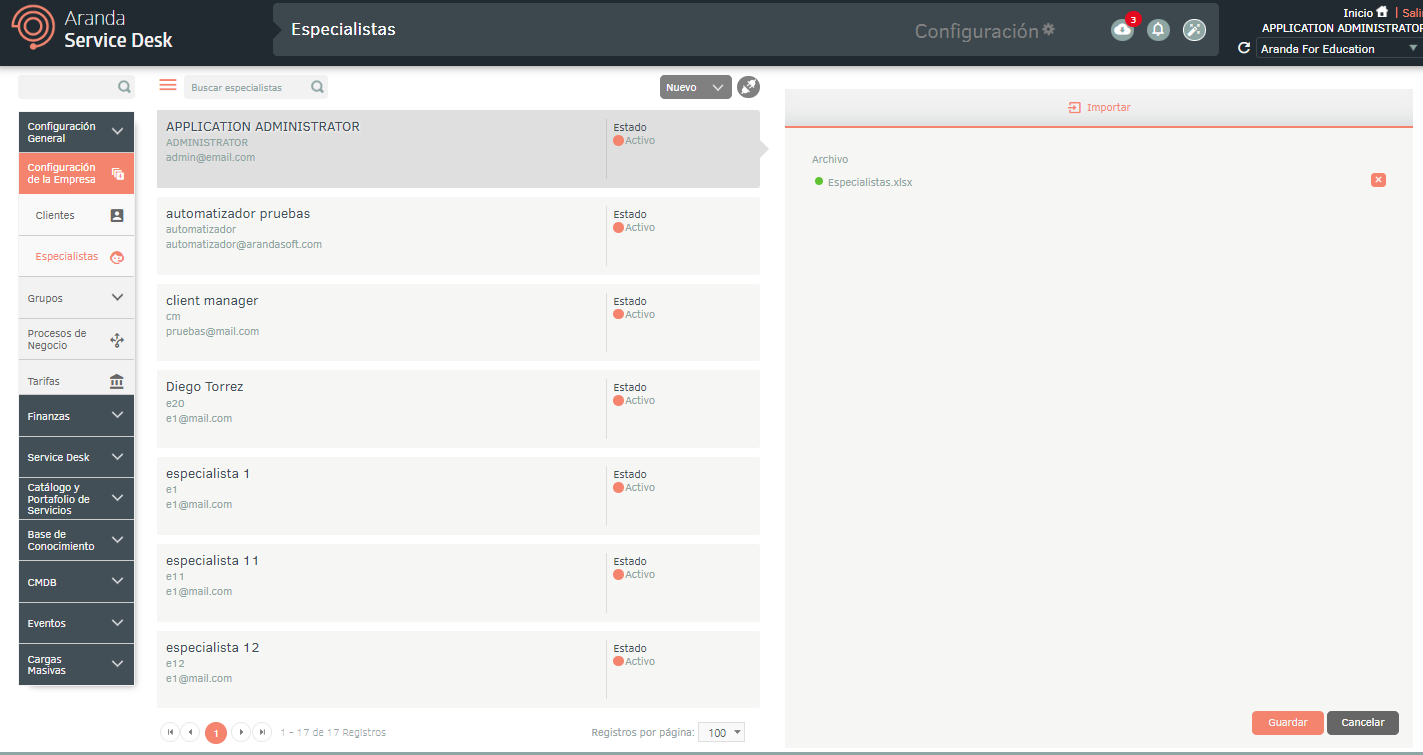Click the Inicio link
1423x755 pixels.
tap(1357, 13)
